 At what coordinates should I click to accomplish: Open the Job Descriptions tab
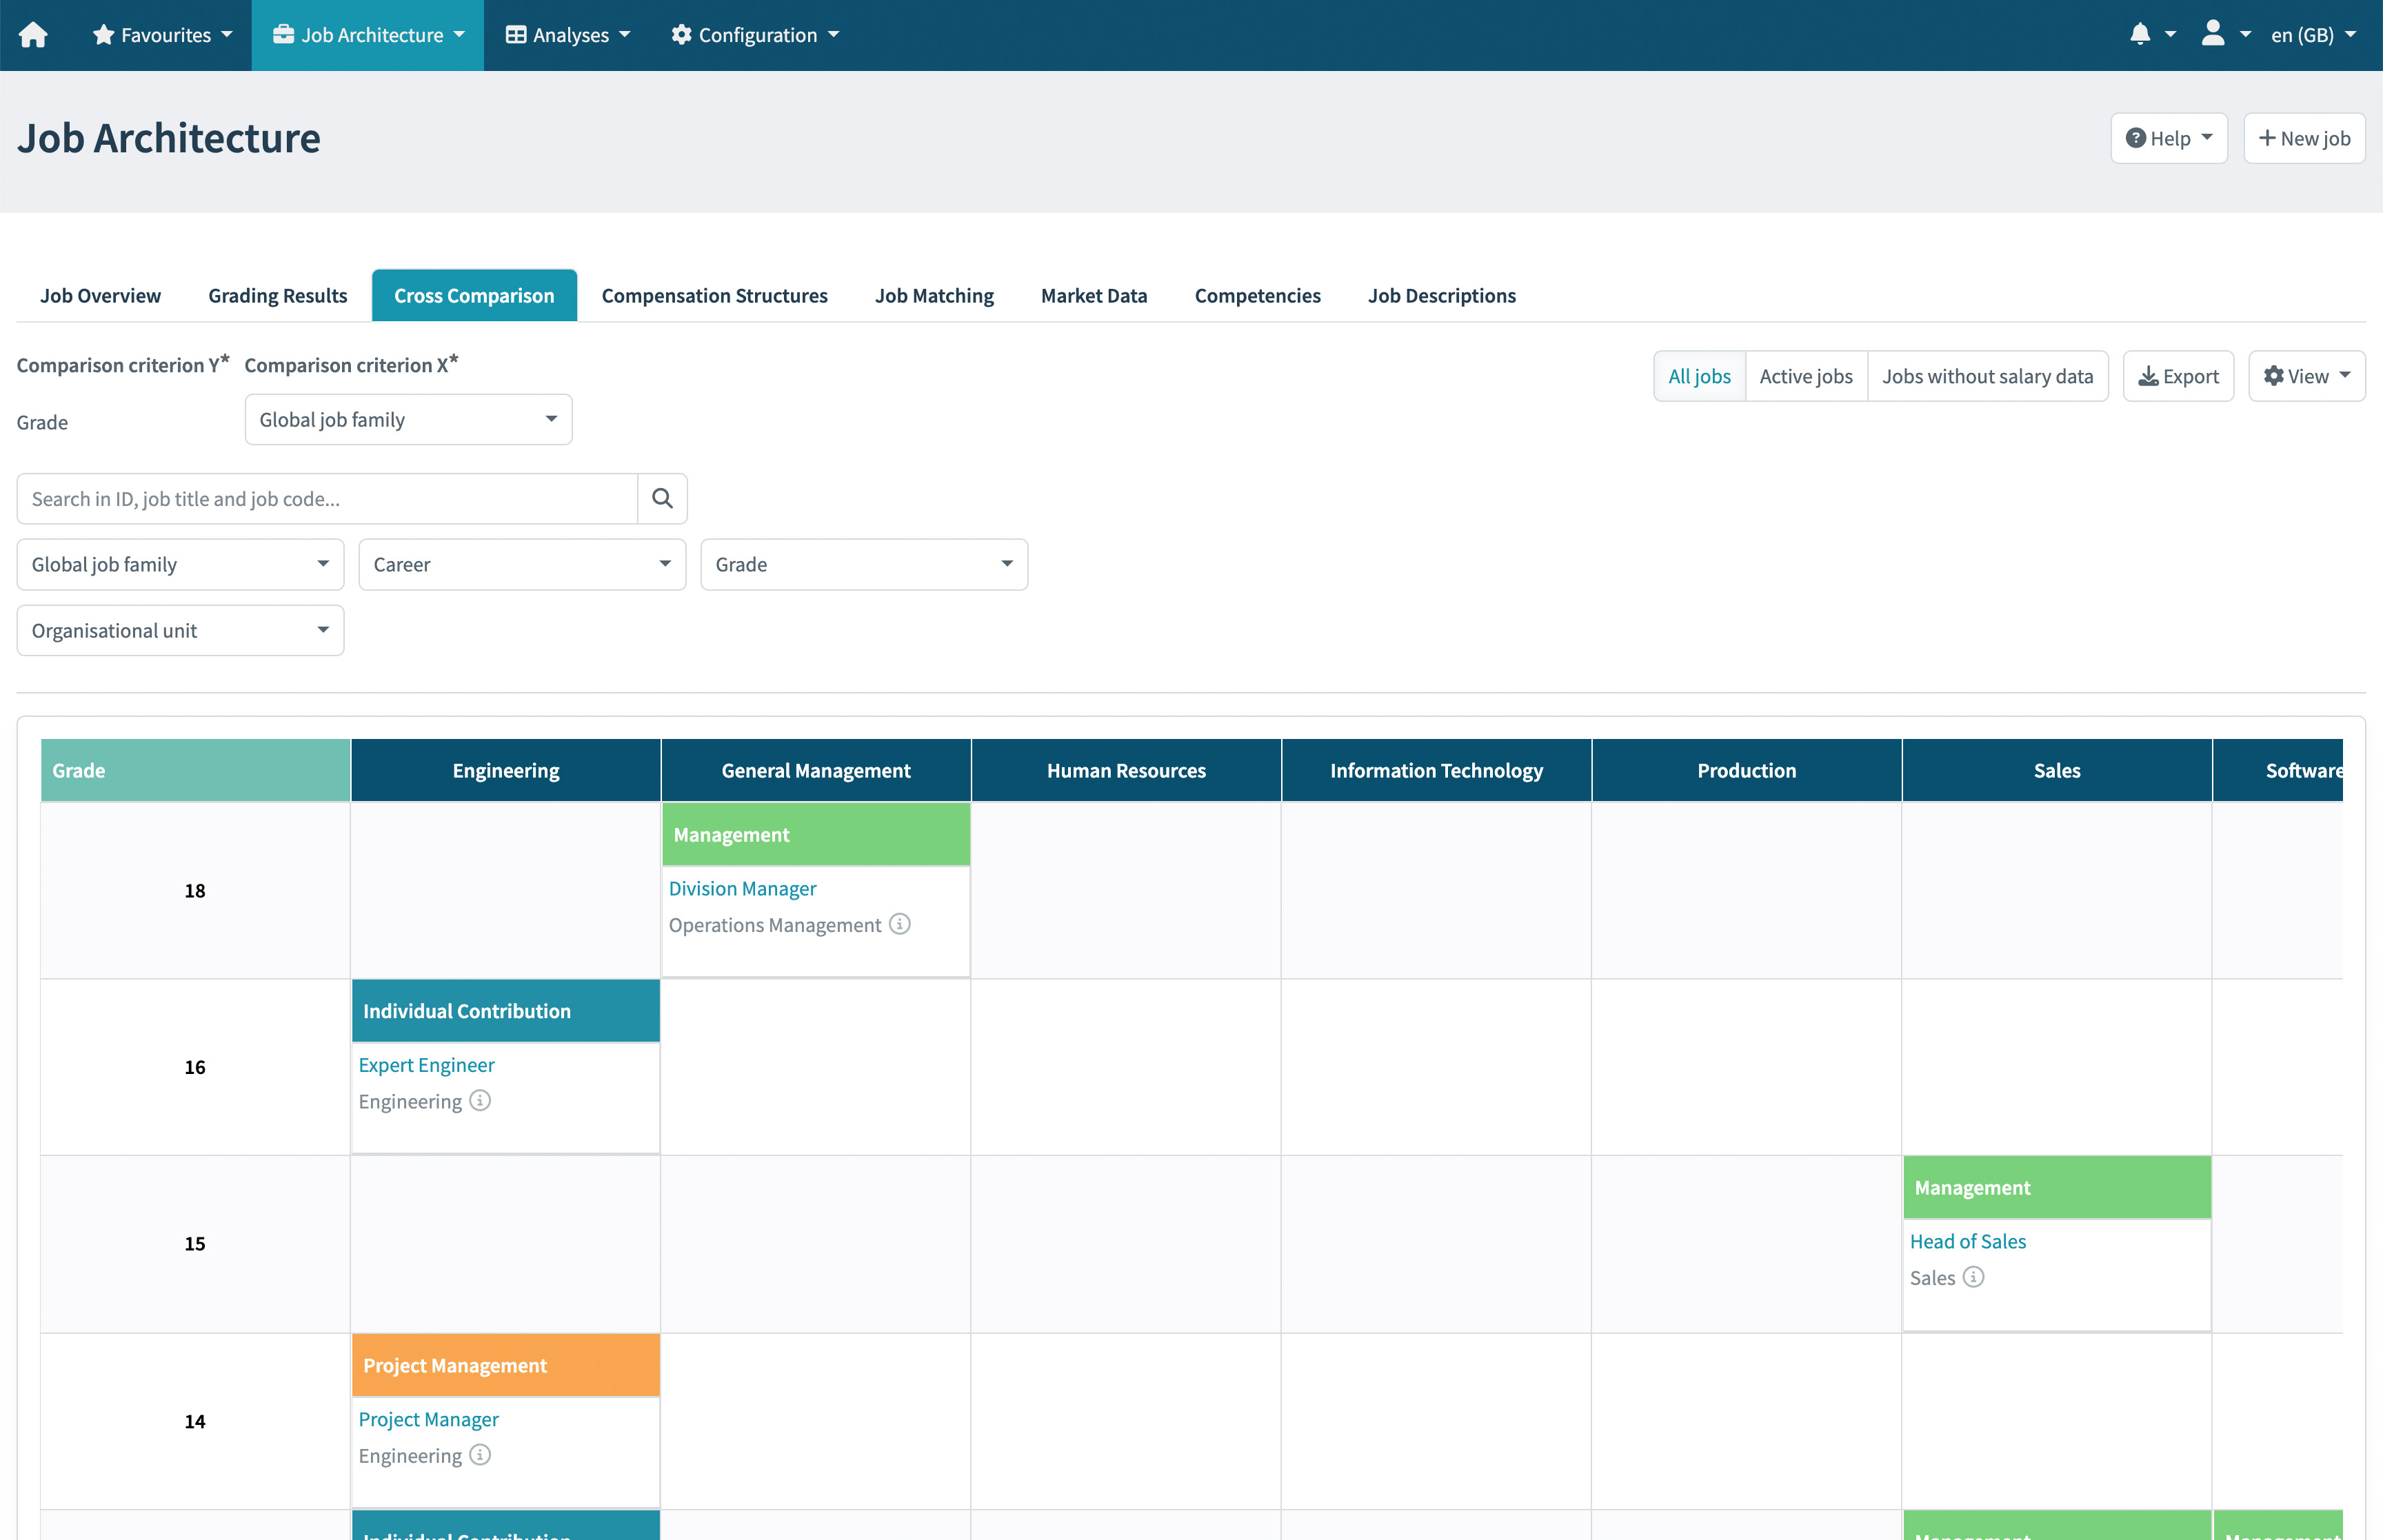click(1441, 295)
